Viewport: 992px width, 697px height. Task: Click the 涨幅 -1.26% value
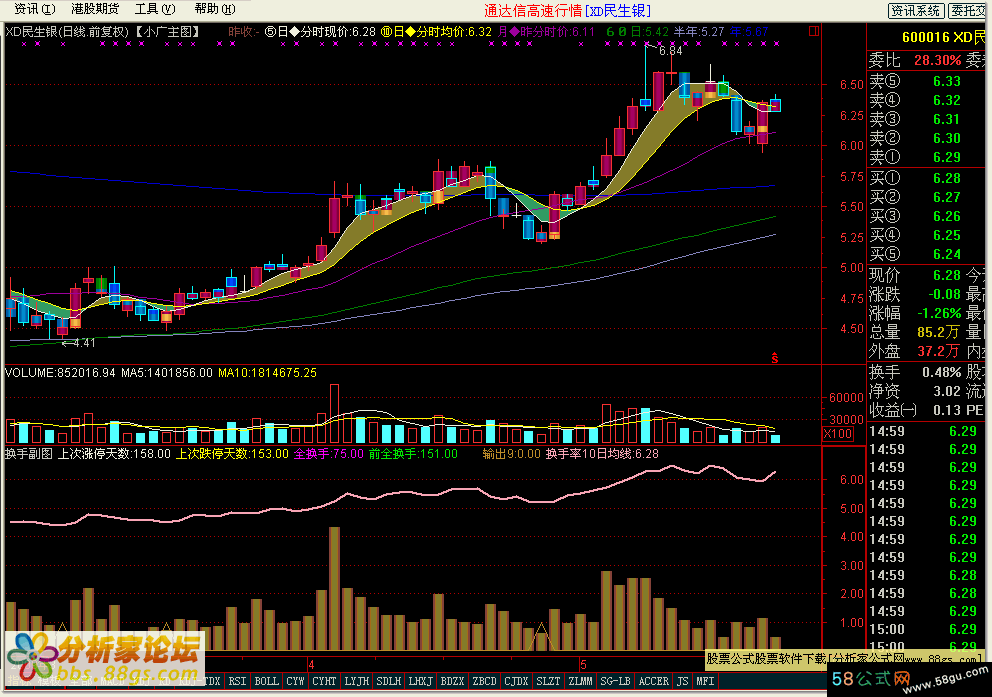click(x=939, y=313)
